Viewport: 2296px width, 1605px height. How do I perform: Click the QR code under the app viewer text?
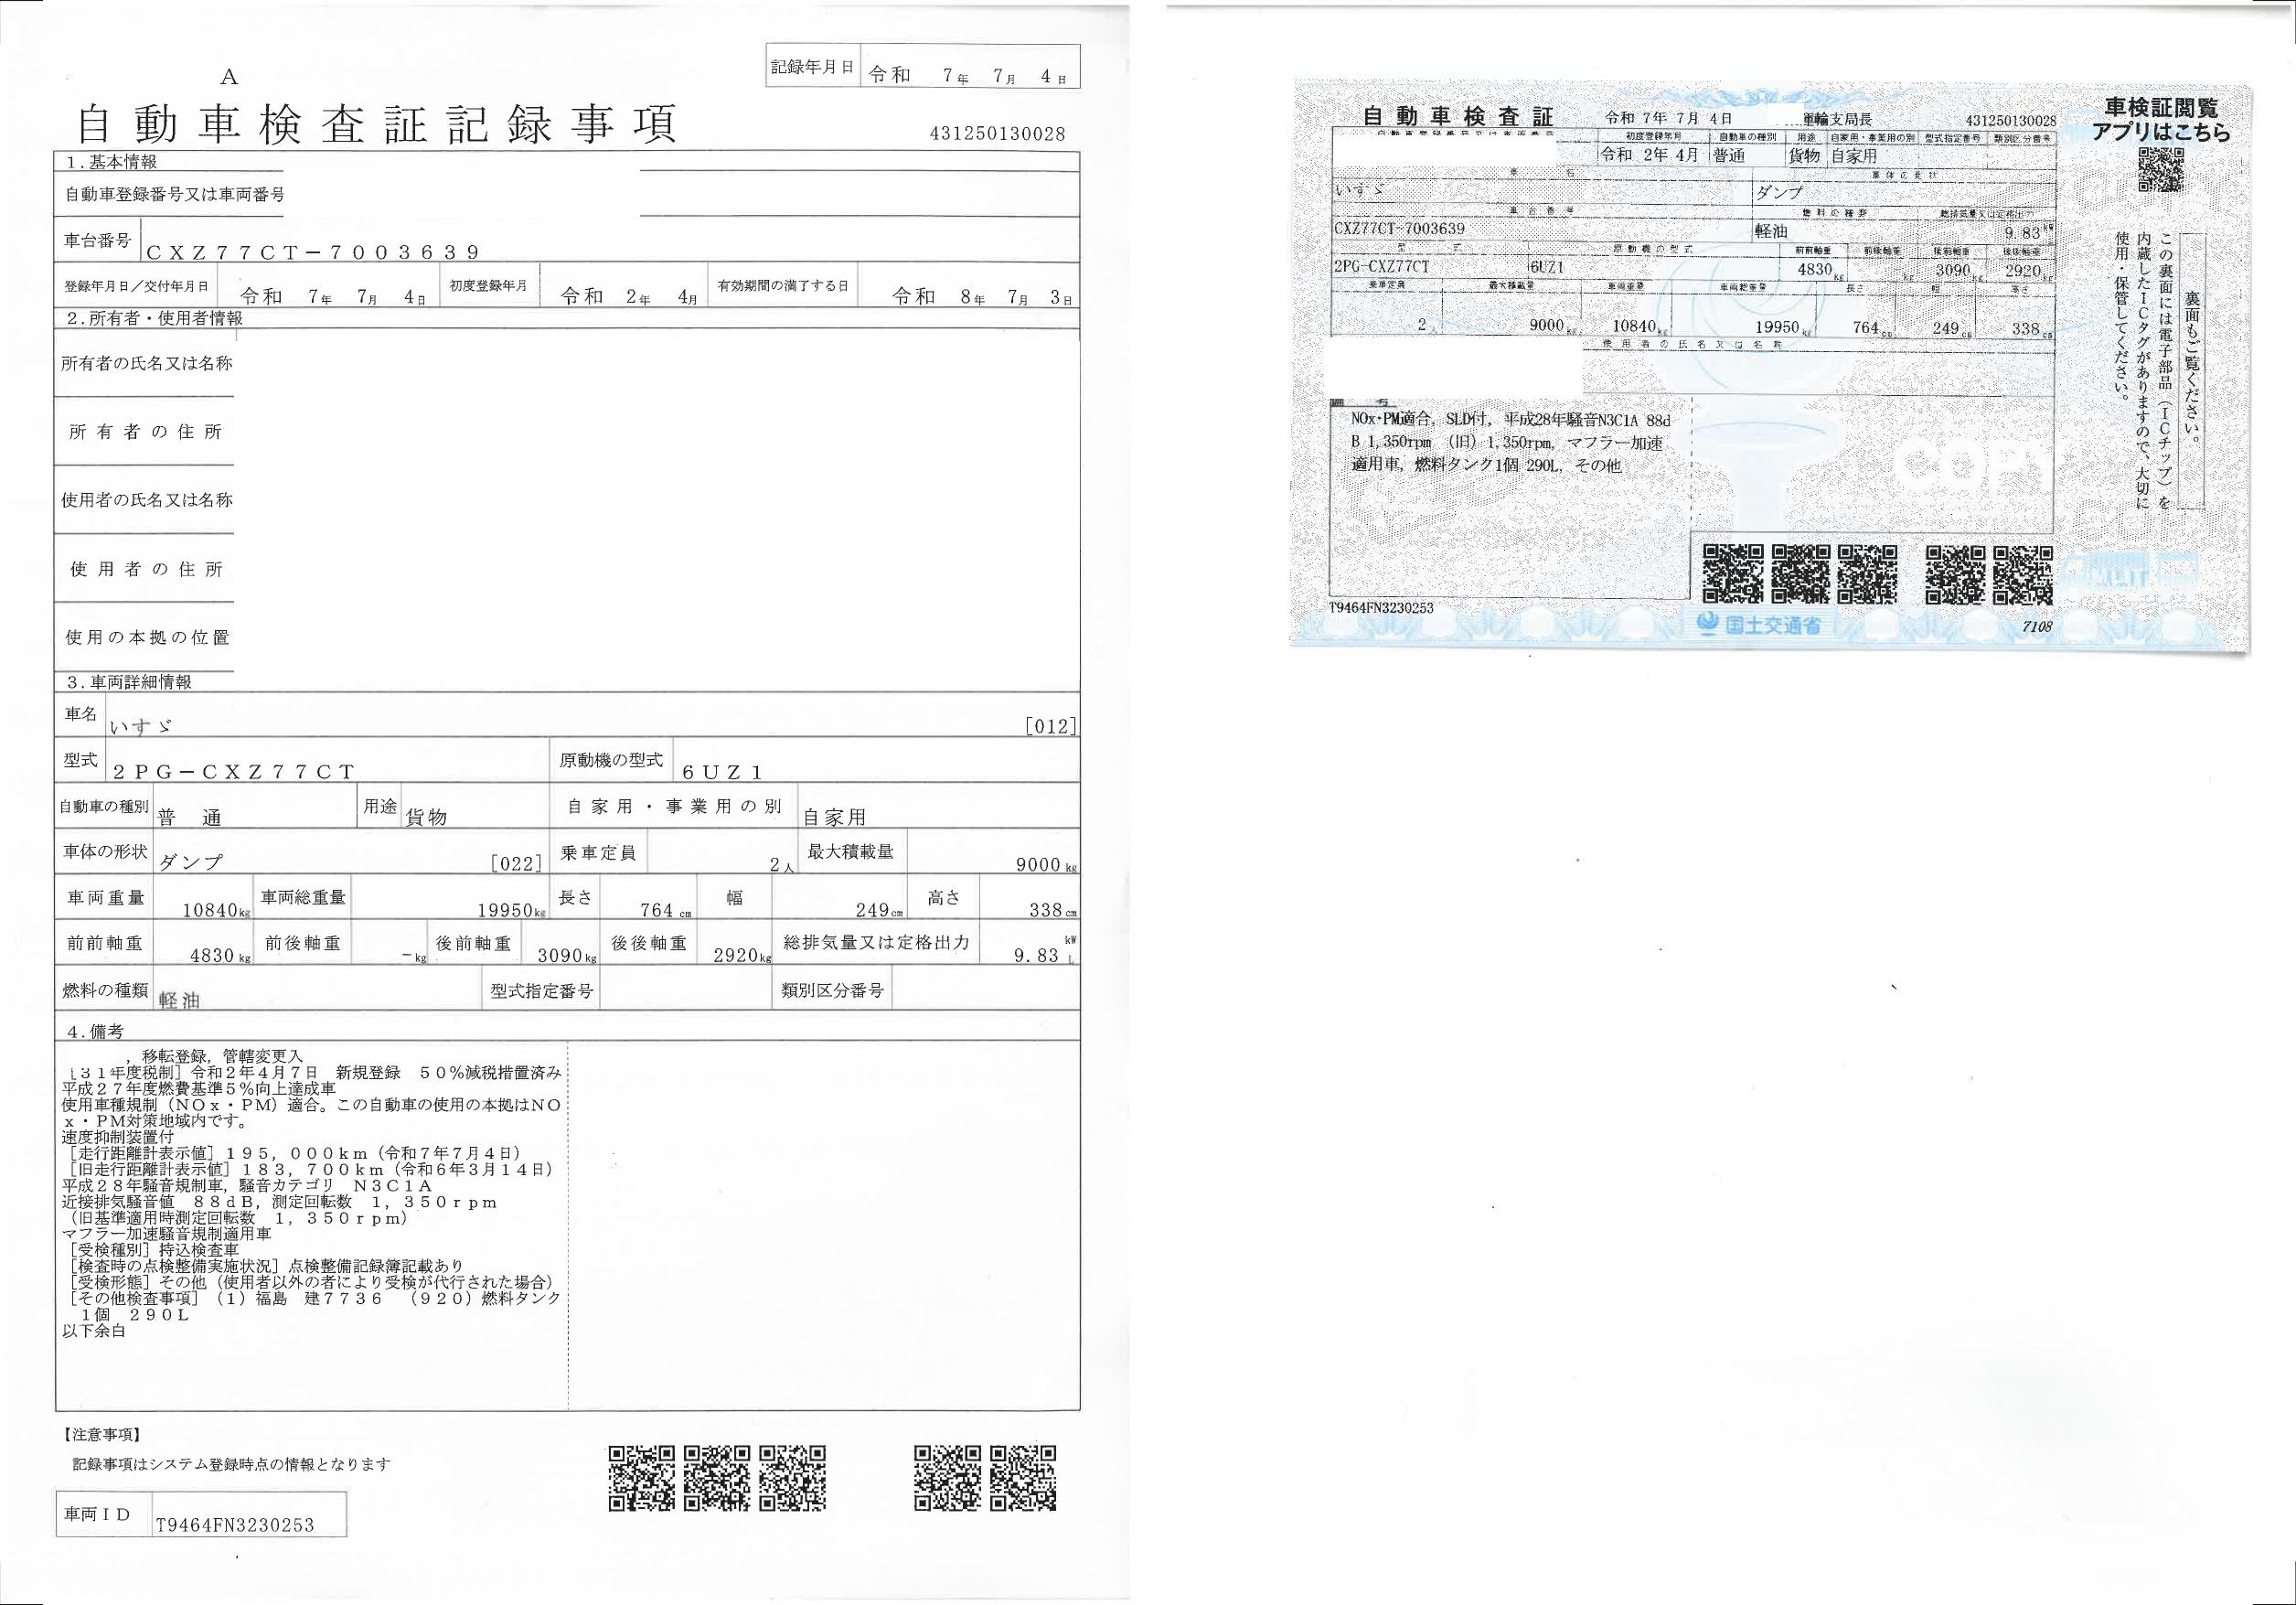(2160, 168)
